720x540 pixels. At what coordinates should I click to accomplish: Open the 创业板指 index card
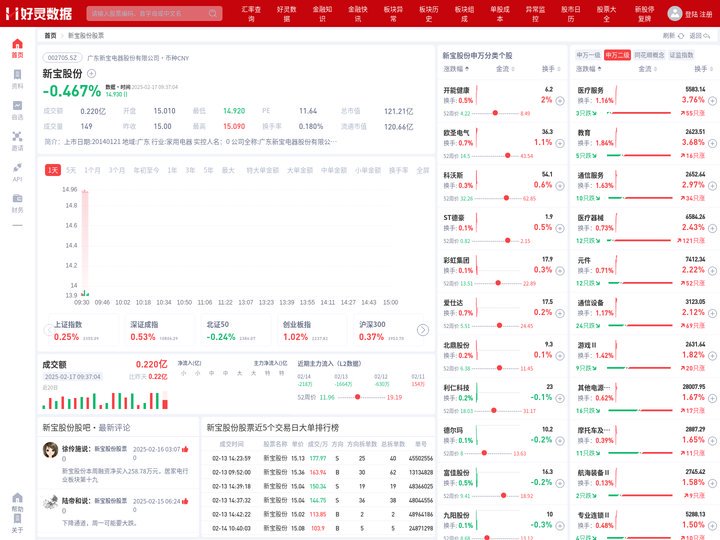pos(312,331)
